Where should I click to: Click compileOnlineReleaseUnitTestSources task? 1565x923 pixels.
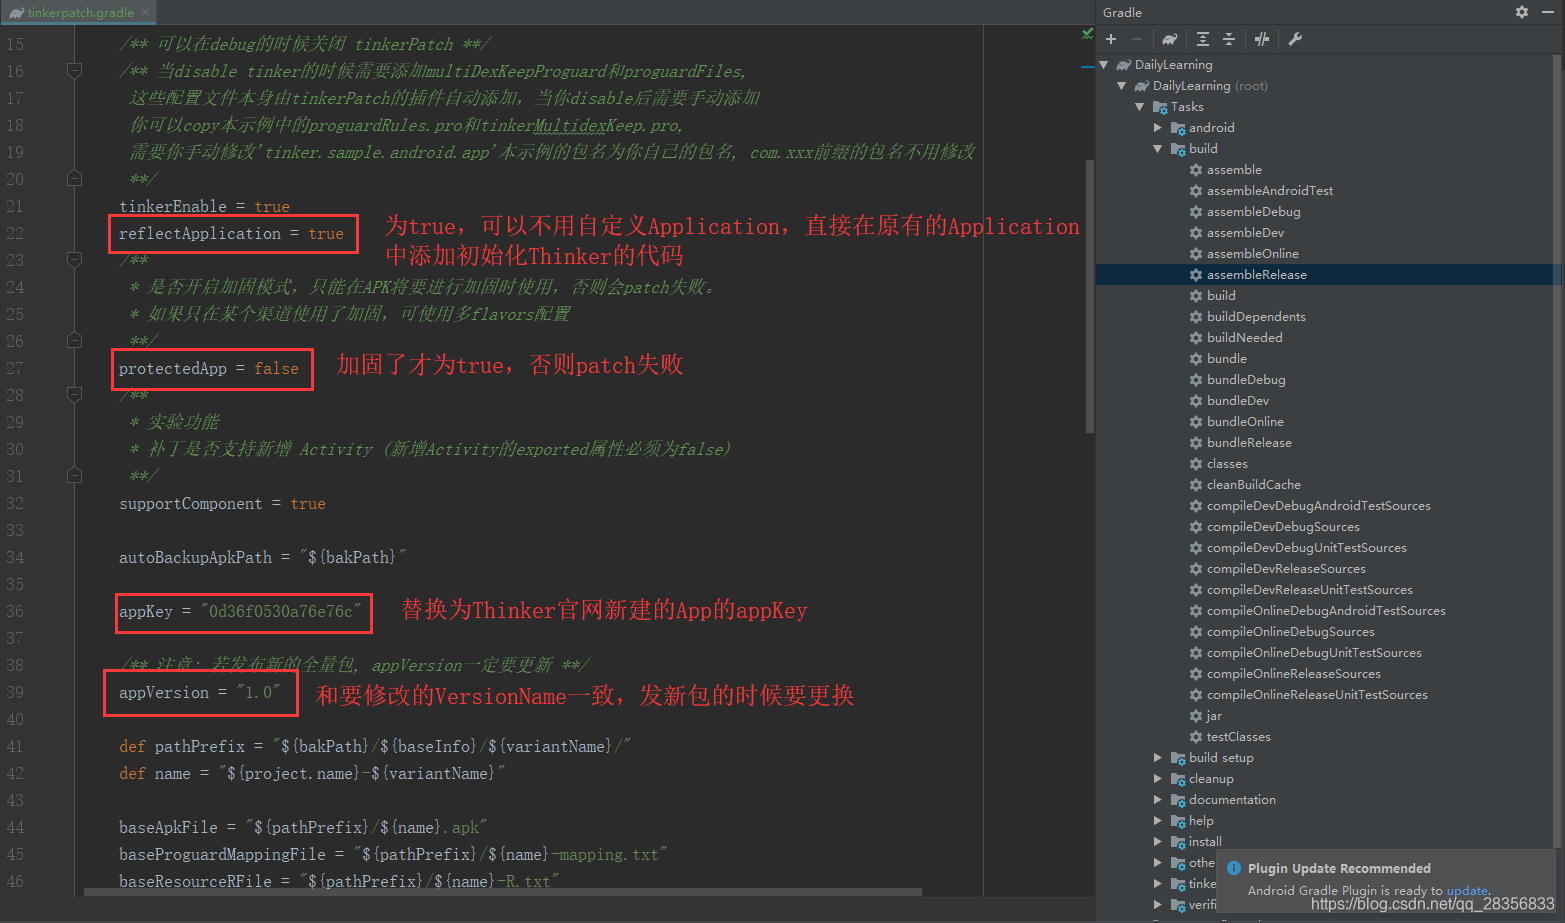(1317, 694)
